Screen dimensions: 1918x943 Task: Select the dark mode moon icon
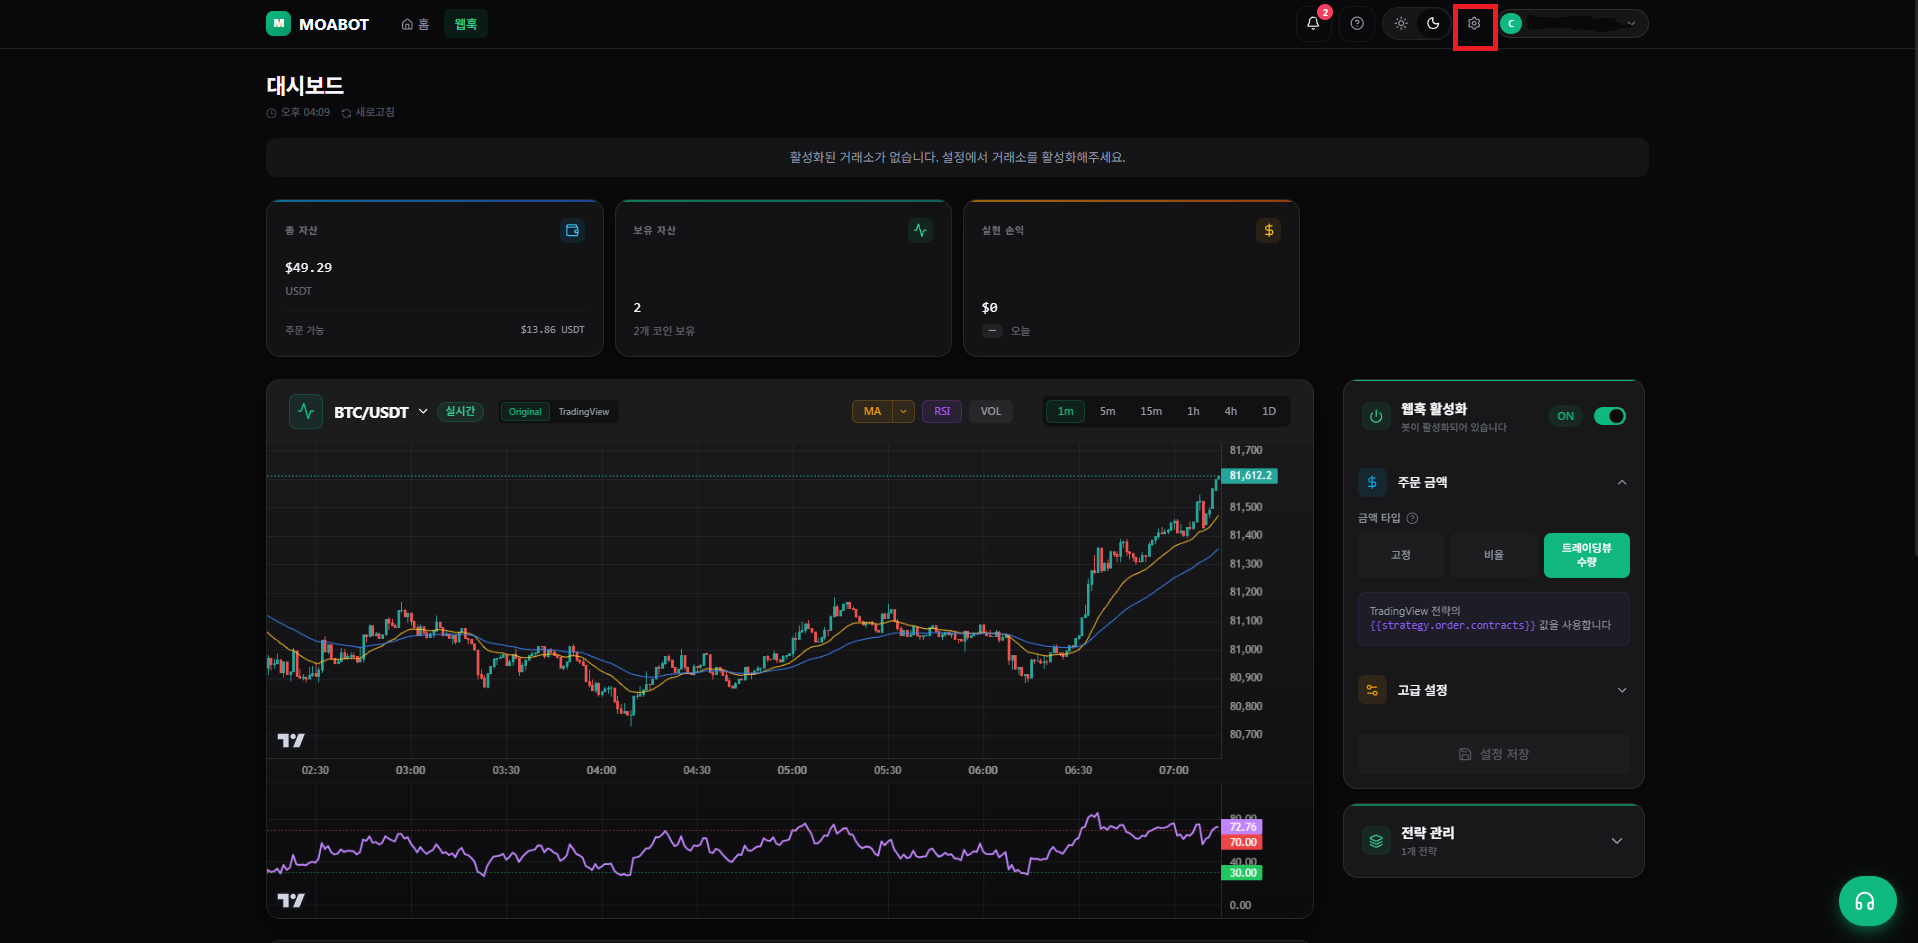point(1433,23)
